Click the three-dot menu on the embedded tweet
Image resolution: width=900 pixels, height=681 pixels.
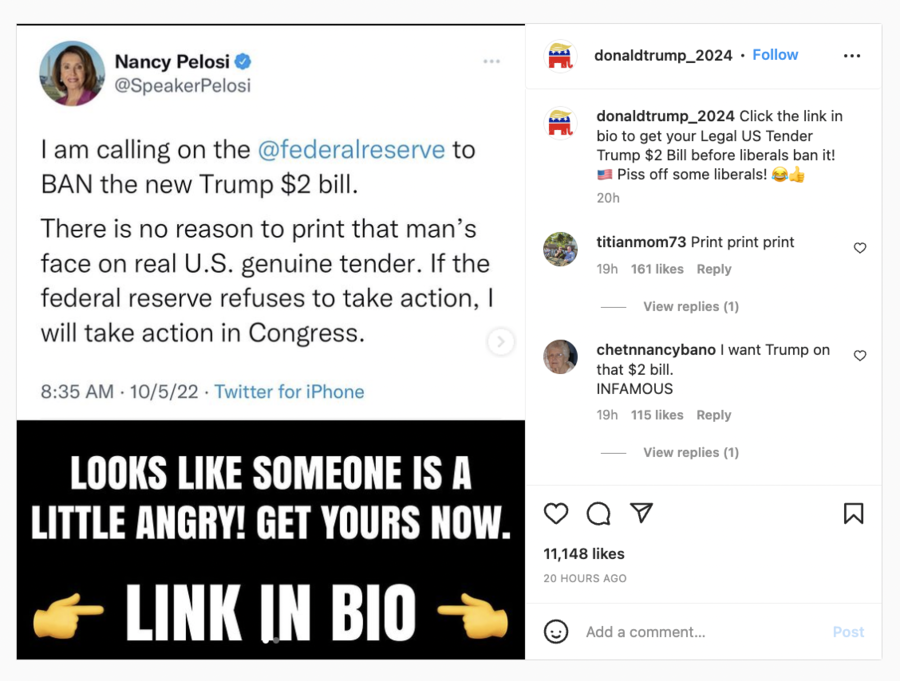(x=491, y=62)
